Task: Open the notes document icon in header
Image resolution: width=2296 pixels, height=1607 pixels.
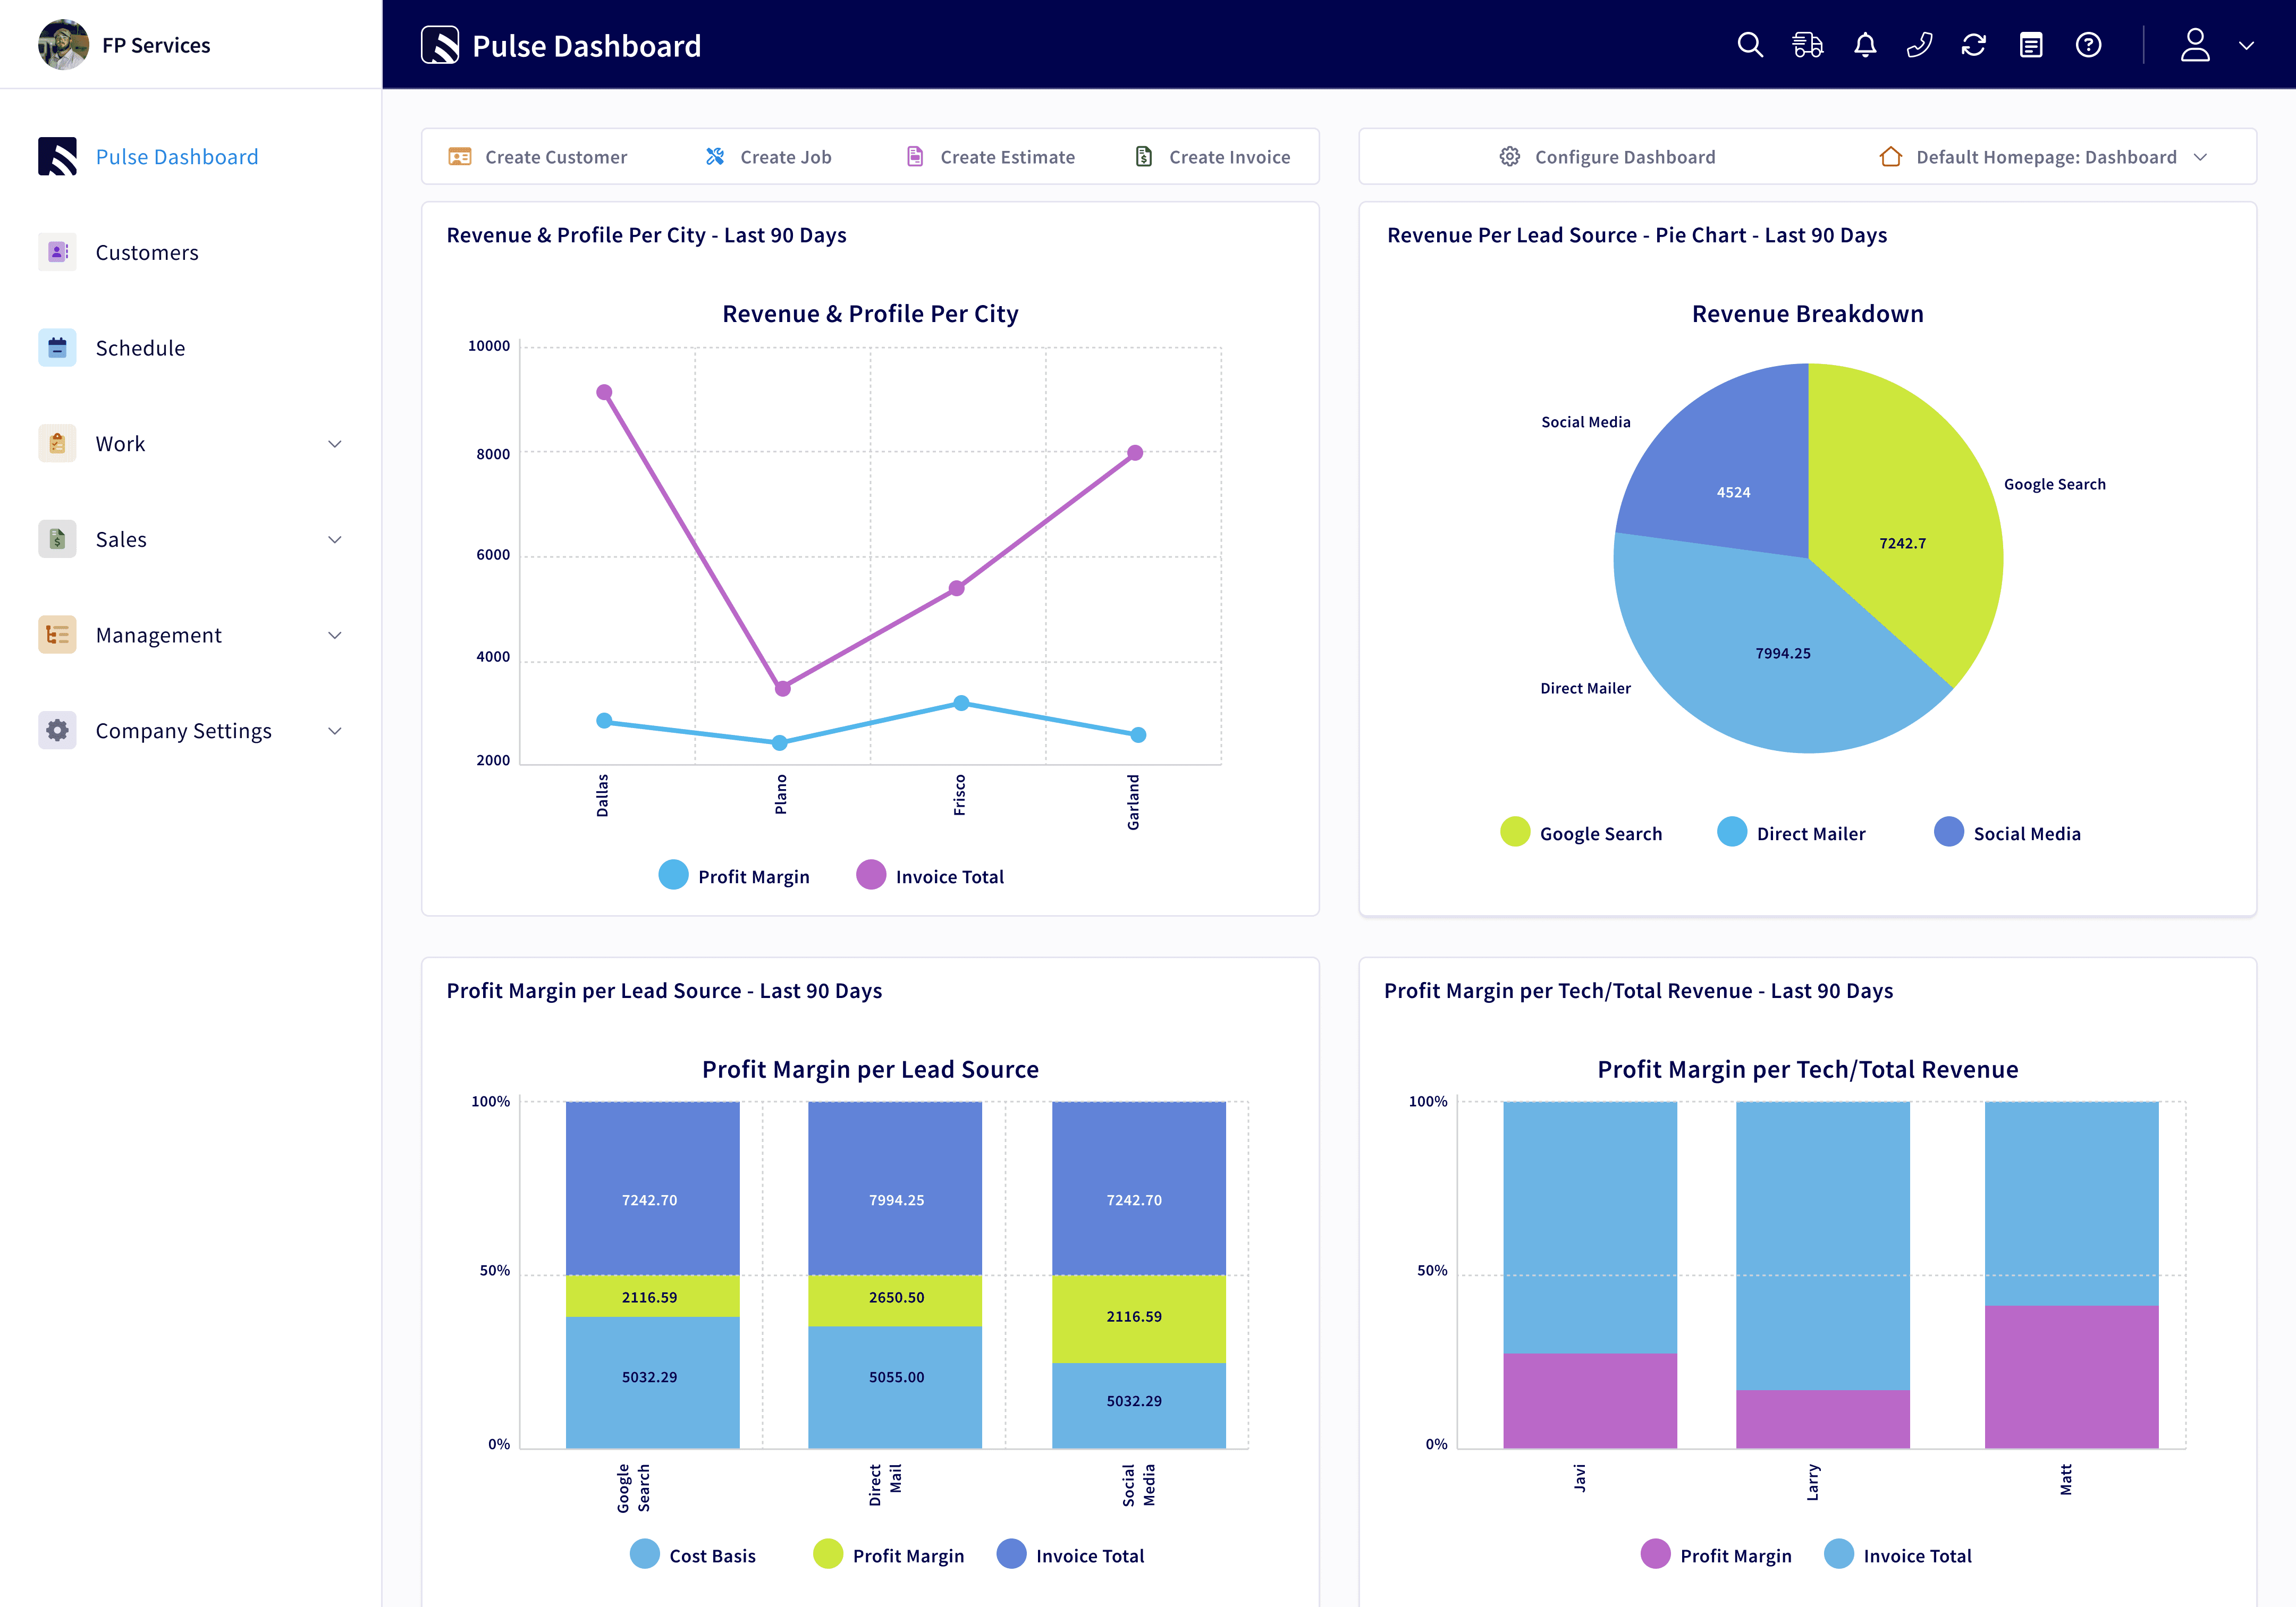Action: 2031,45
